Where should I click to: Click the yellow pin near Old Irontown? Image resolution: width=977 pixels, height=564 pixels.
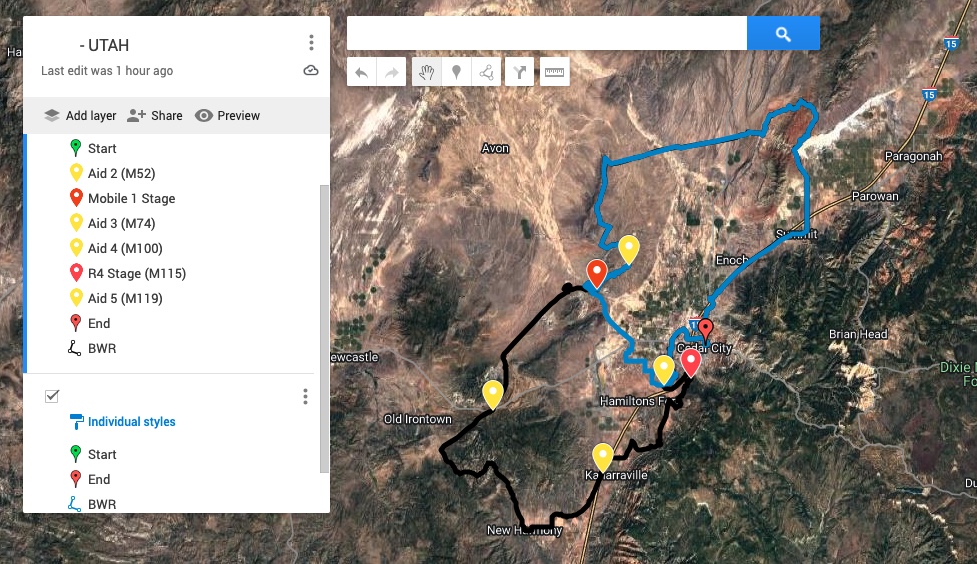(x=493, y=394)
